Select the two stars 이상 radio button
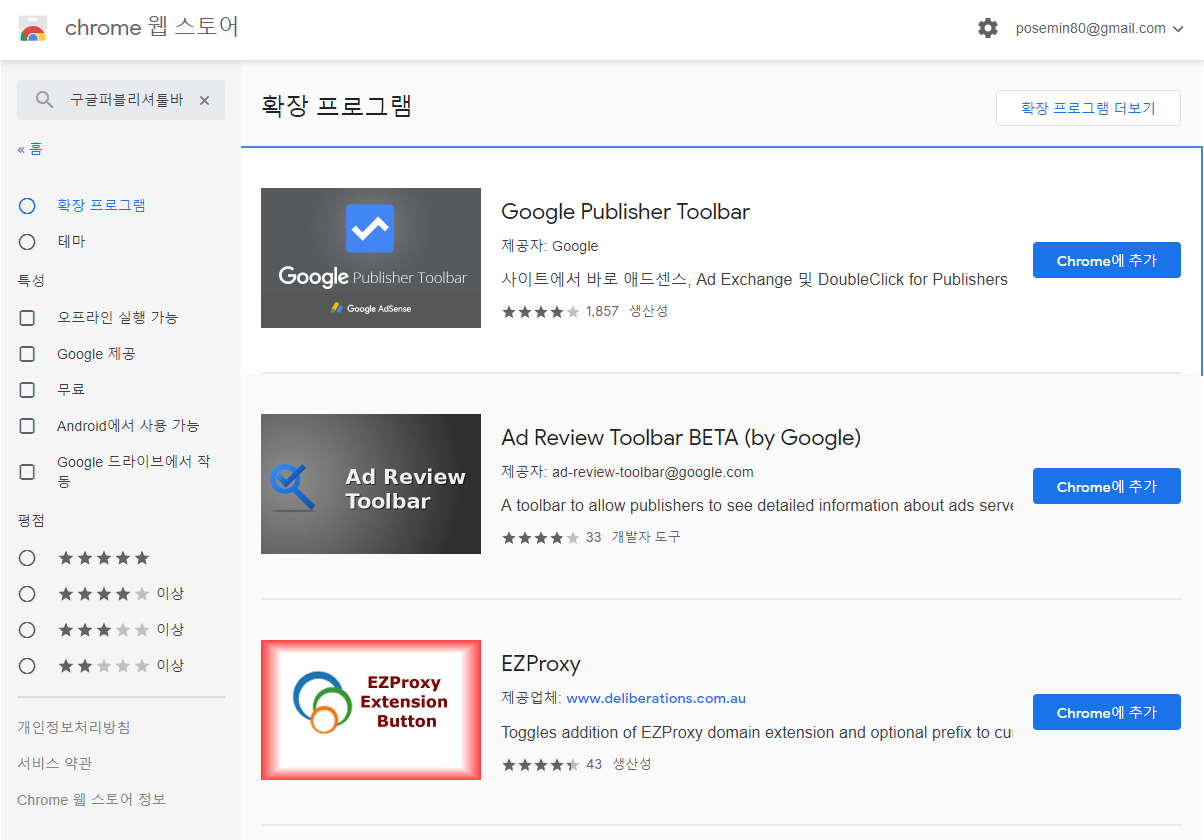Viewport: 1204px width, 840px height. coord(27,666)
